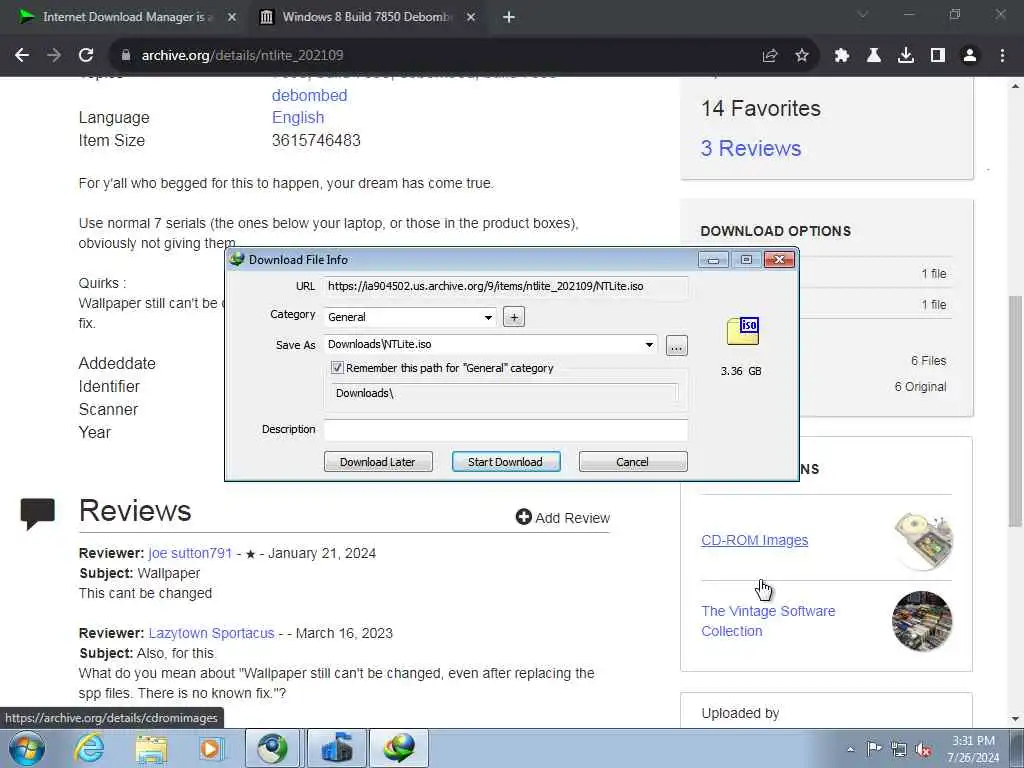
Task: Click the 6 Original text in download options
Action: 920,387
